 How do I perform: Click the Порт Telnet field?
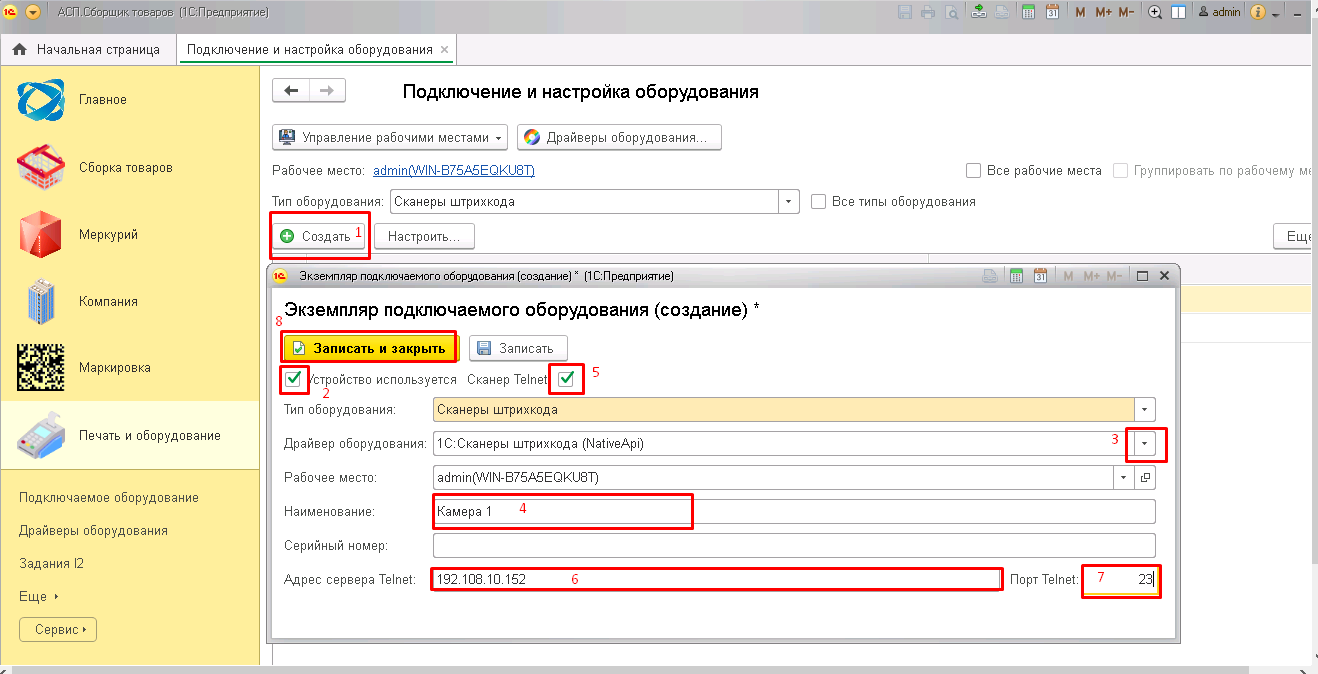click(x=1121, y=579)
